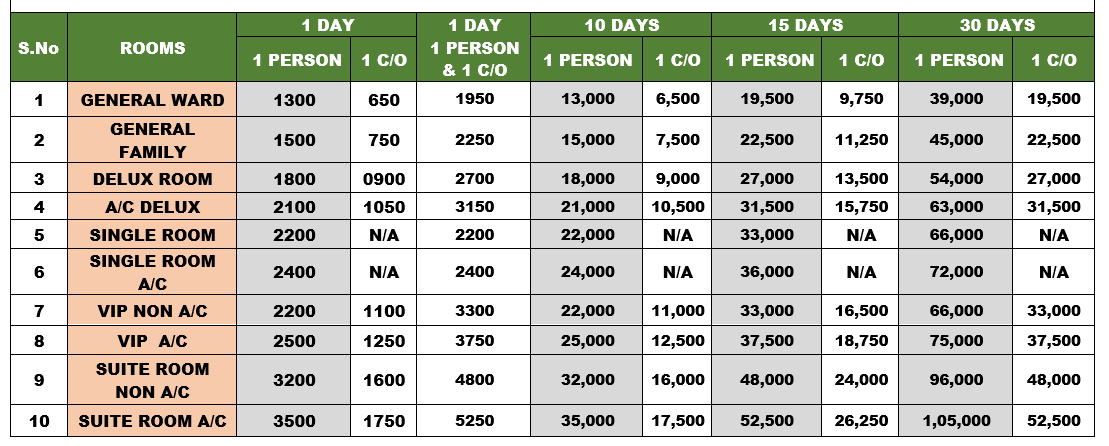The height and width of the screenshot is (446, 1109).
Task: Click the SUITE ROOM A/C row label
Action: 153,421
